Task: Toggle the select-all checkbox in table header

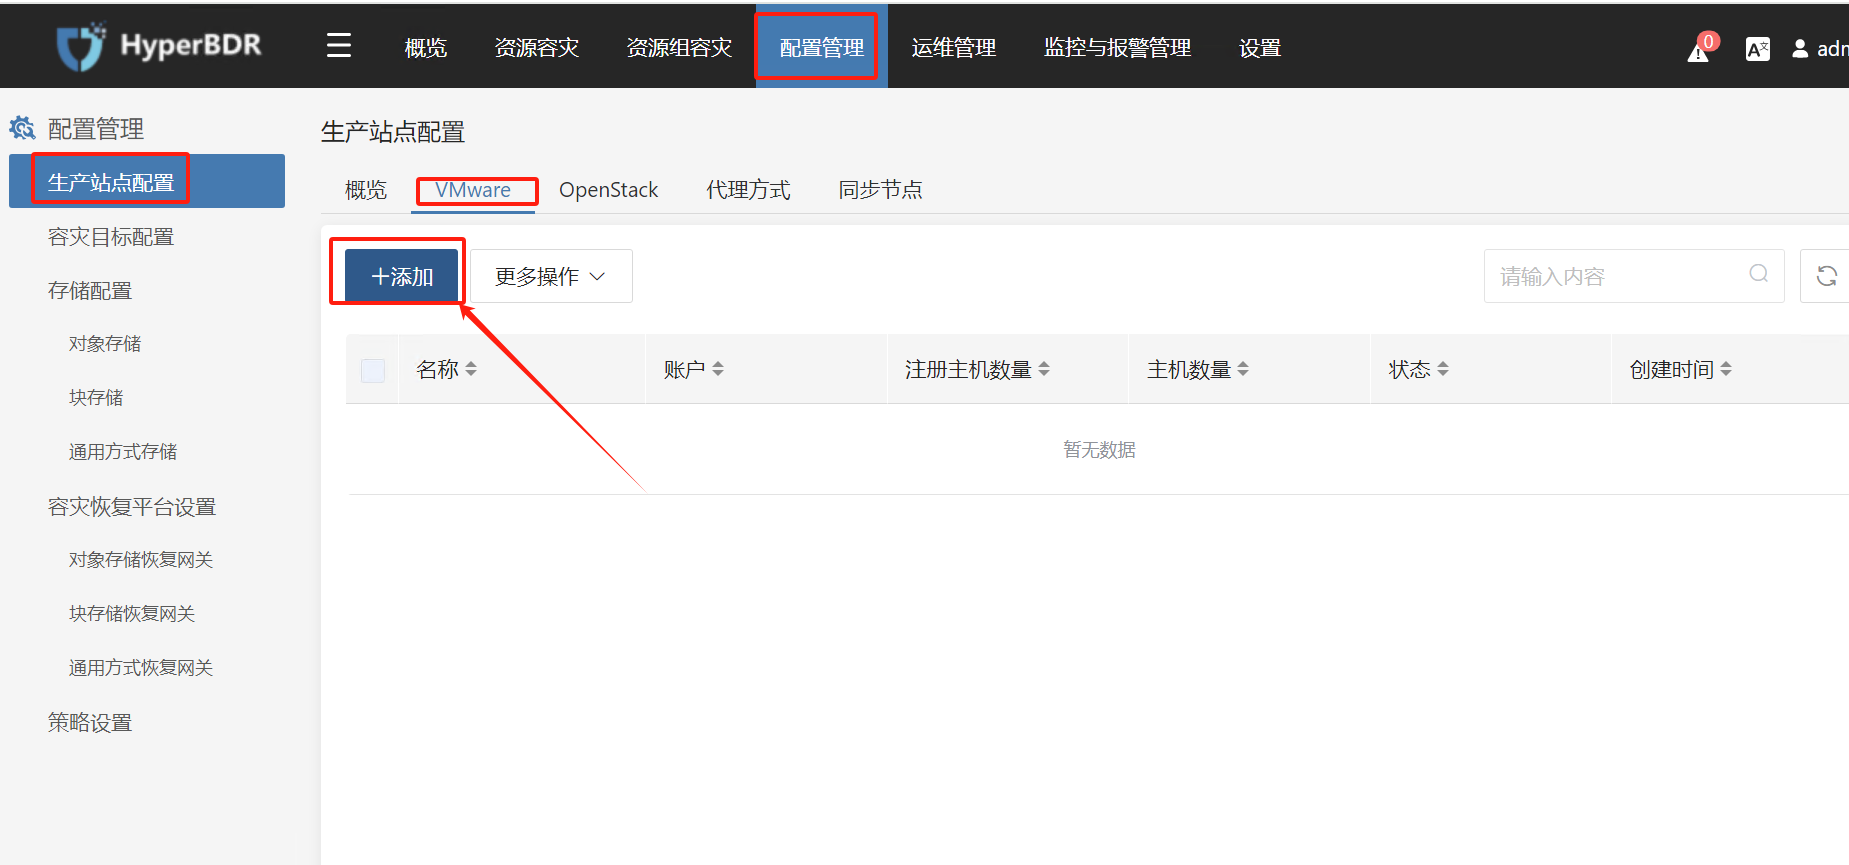Action: coord(373,371)
